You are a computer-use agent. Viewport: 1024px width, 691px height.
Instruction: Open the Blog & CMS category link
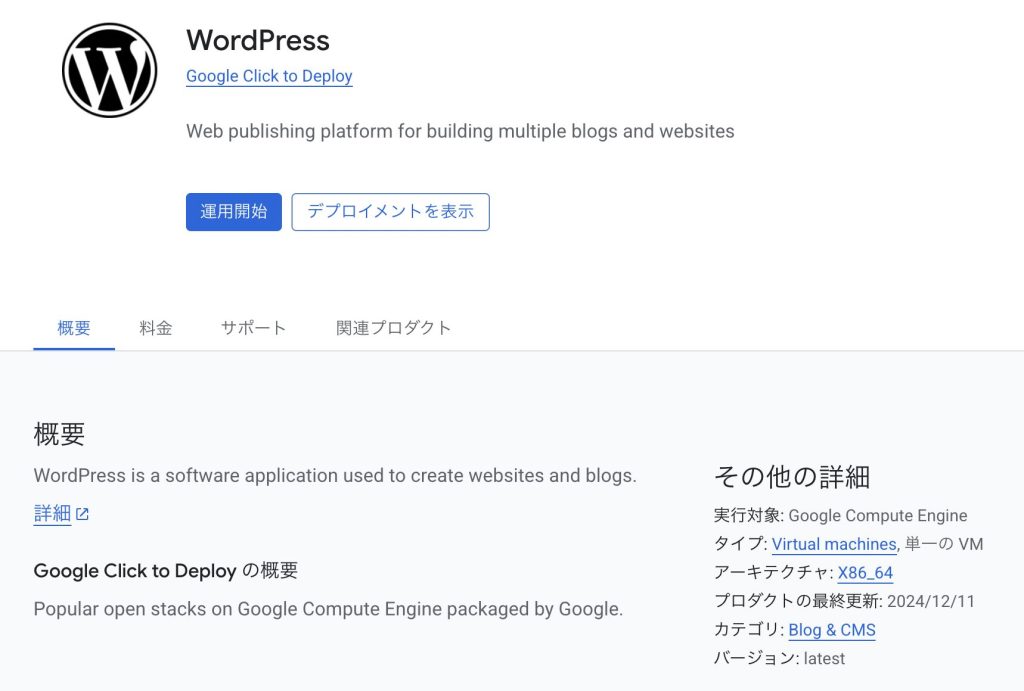[x=832, y=630]
